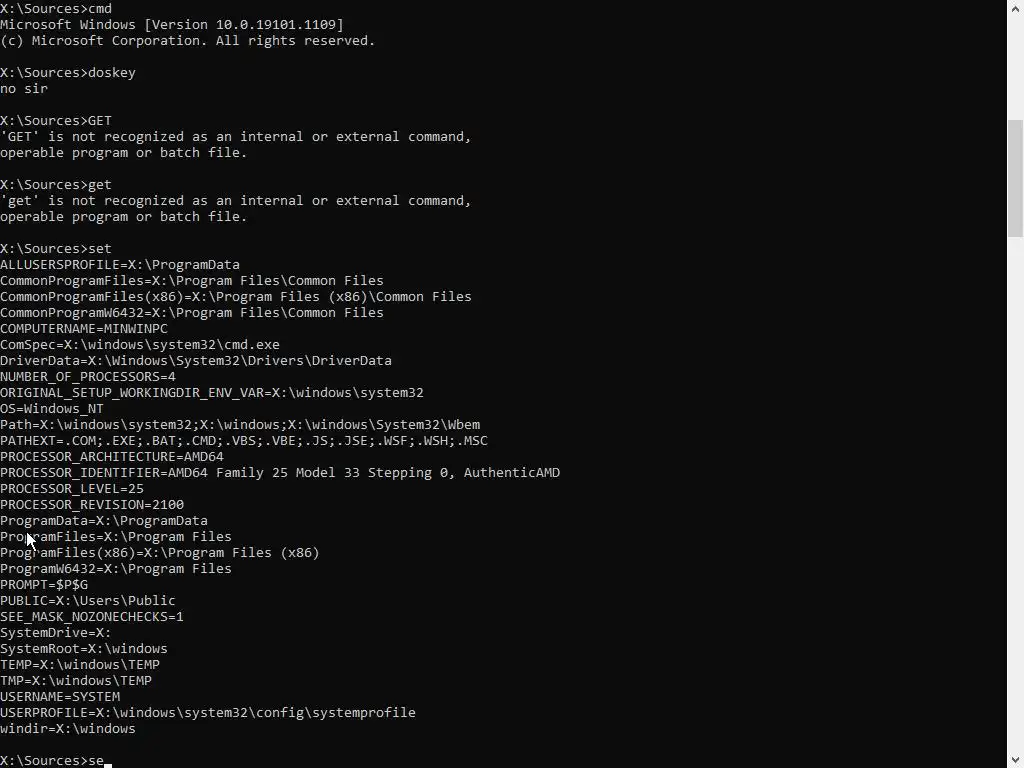This screenshot has width=1024, height=768.
Task: Click the SystemDrive=X: line
Action: pyautogui.click(x=56, y=633)
